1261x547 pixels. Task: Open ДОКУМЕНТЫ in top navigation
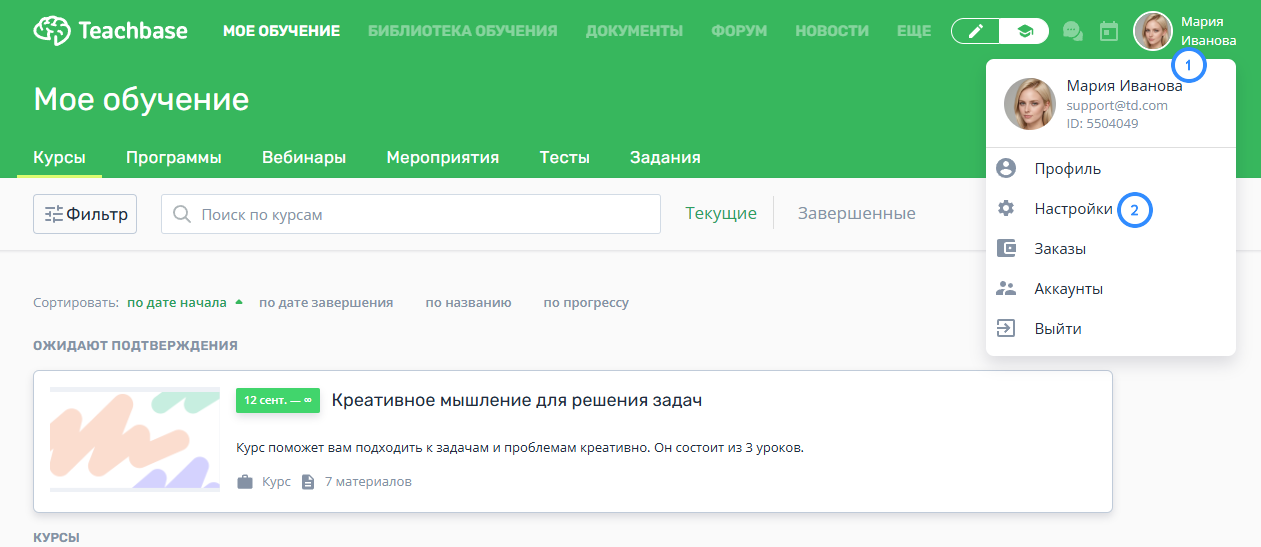tap(634, 31)
